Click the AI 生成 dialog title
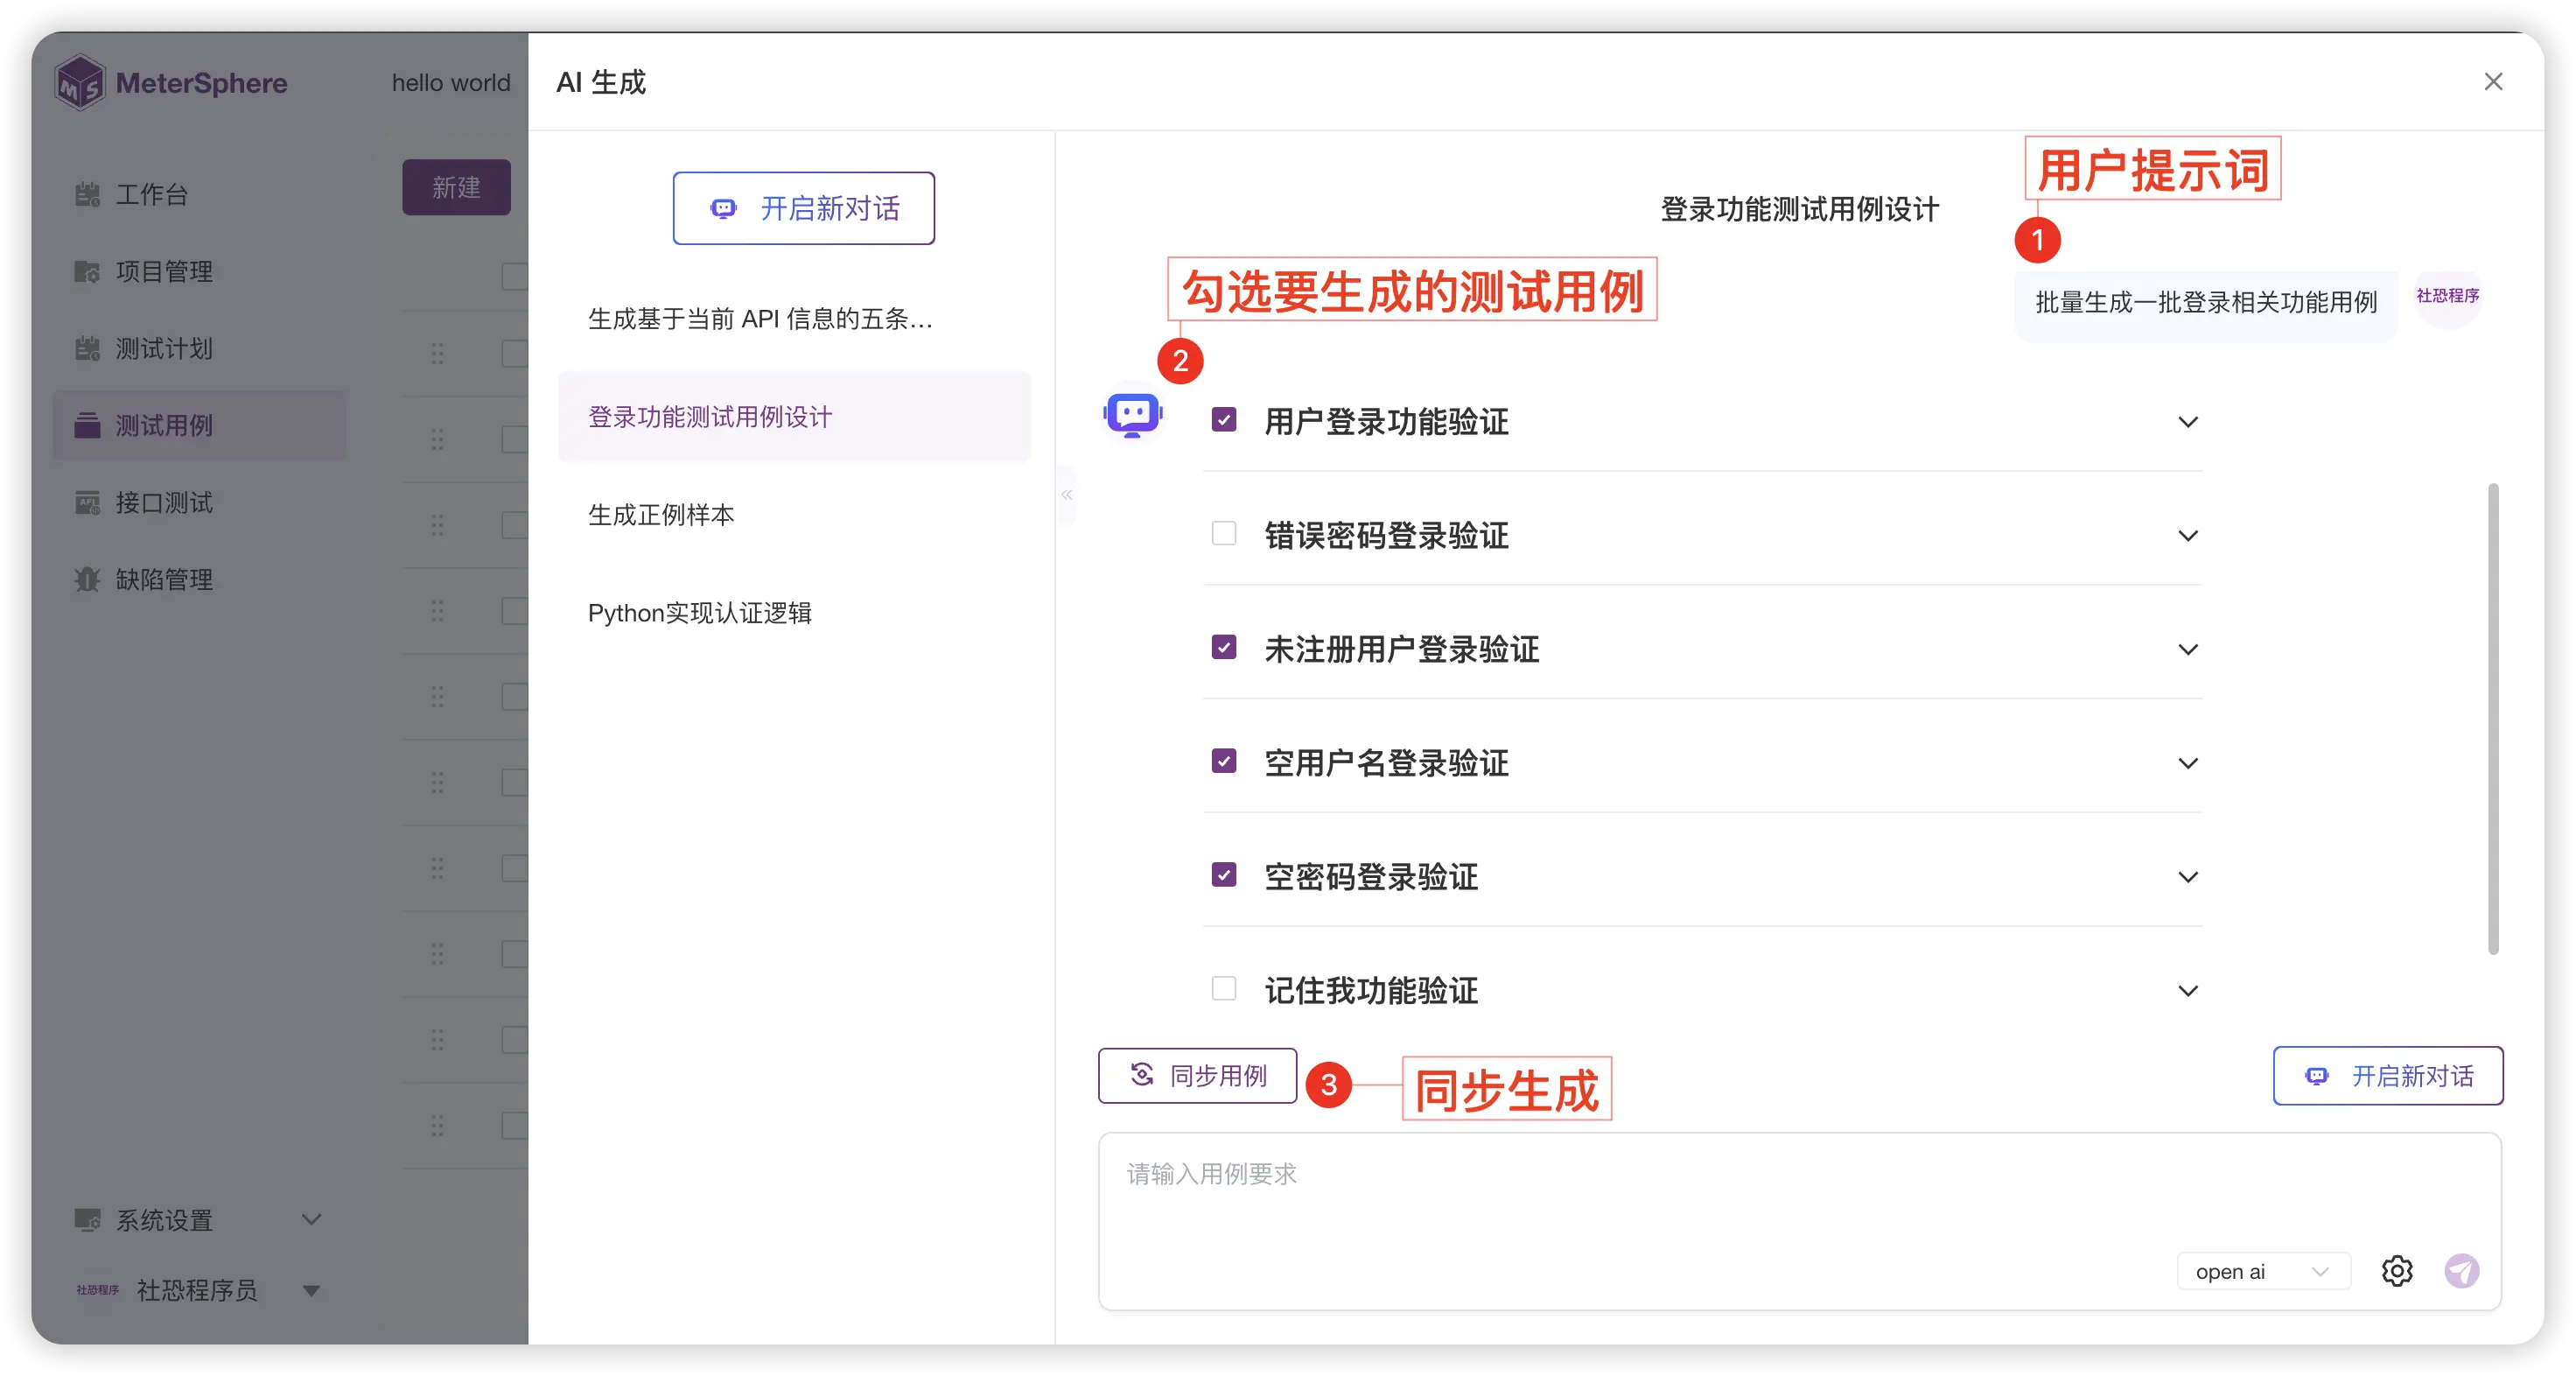Viewport: 2576px width, 1376px height. click(x=601, y=82)
